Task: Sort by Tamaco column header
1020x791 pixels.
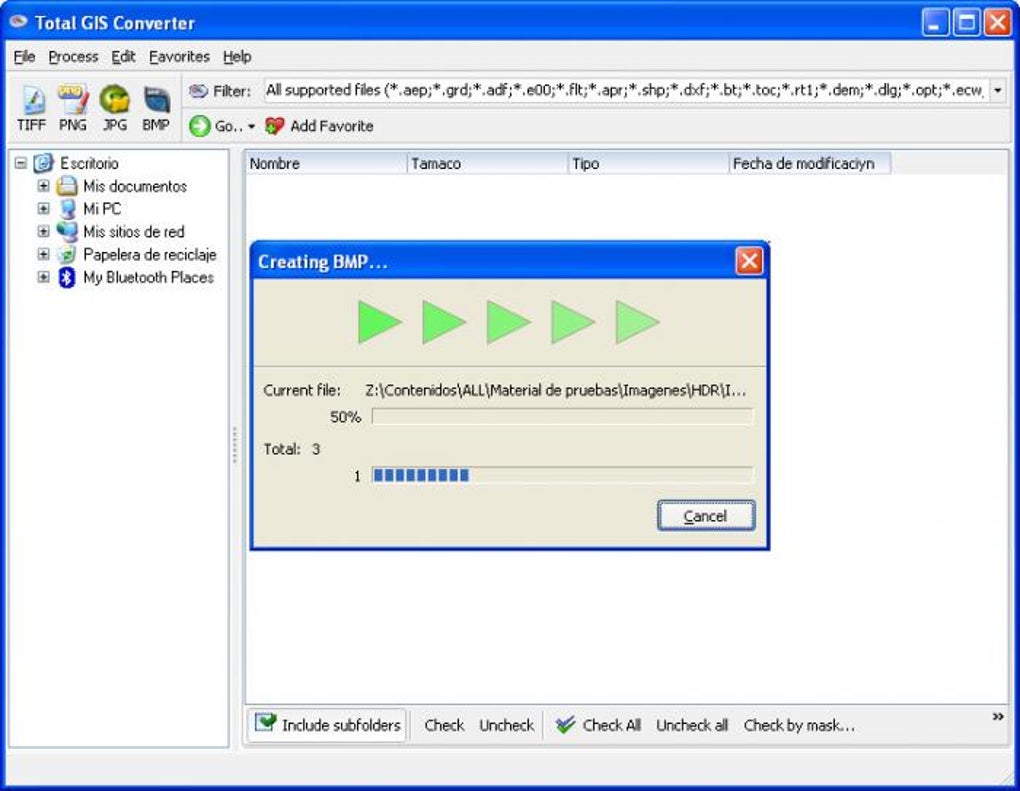Action: coord(487,164)
